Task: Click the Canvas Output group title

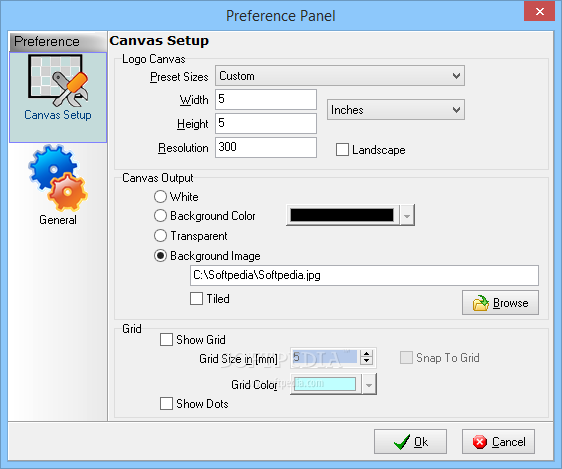Action: (x=158, y=178)
